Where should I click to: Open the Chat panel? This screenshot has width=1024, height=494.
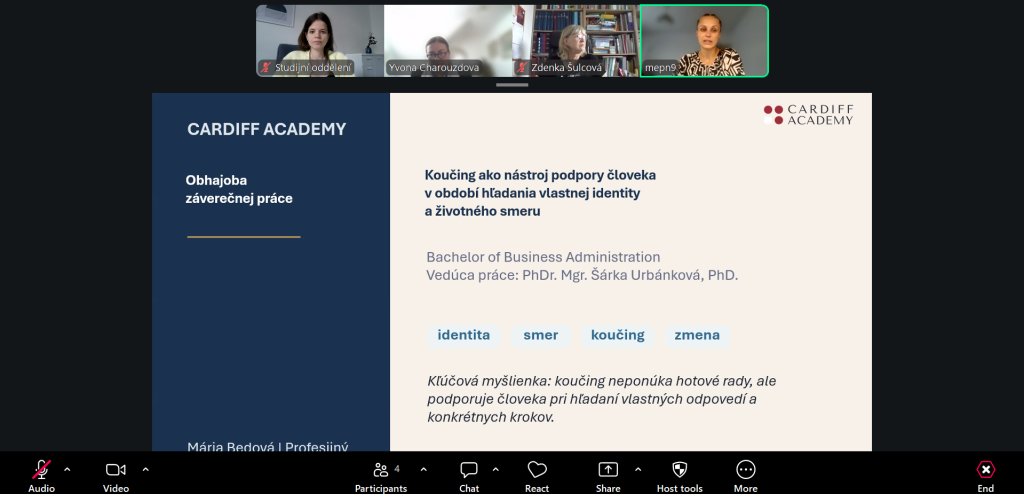[469, 476]
